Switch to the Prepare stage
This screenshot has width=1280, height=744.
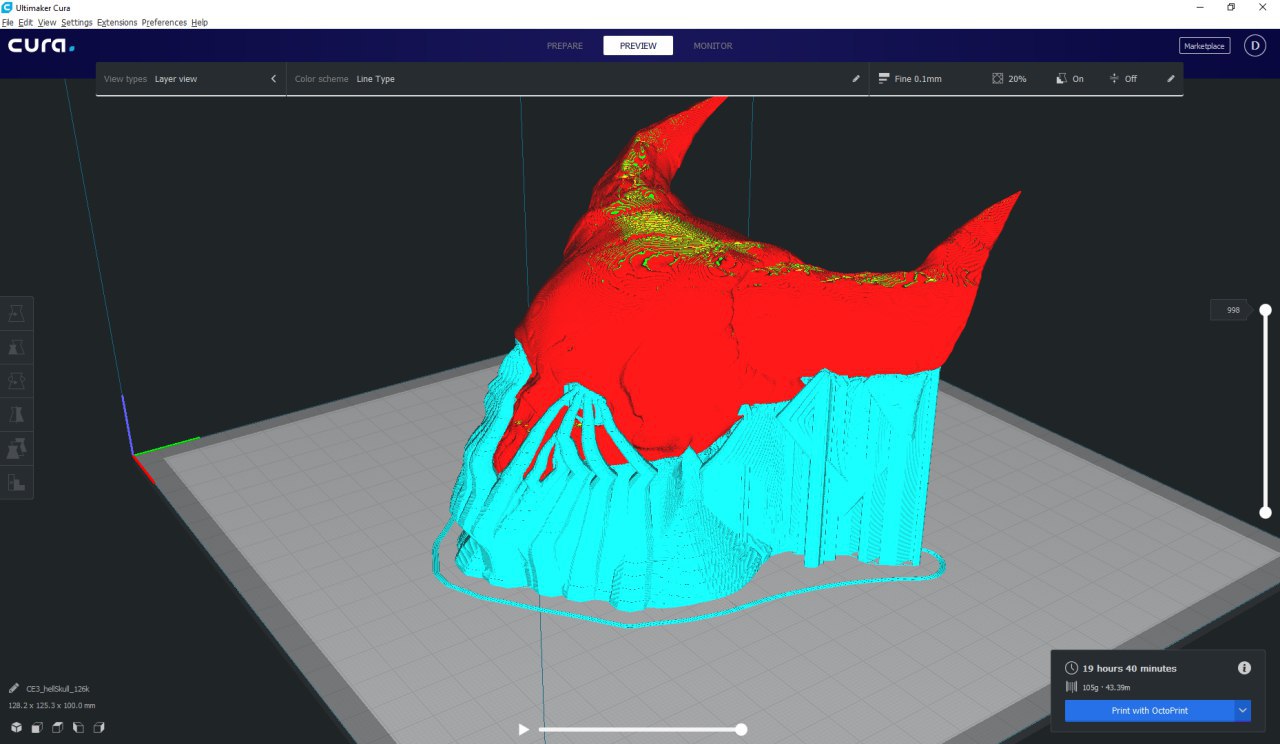coord(564,46)
